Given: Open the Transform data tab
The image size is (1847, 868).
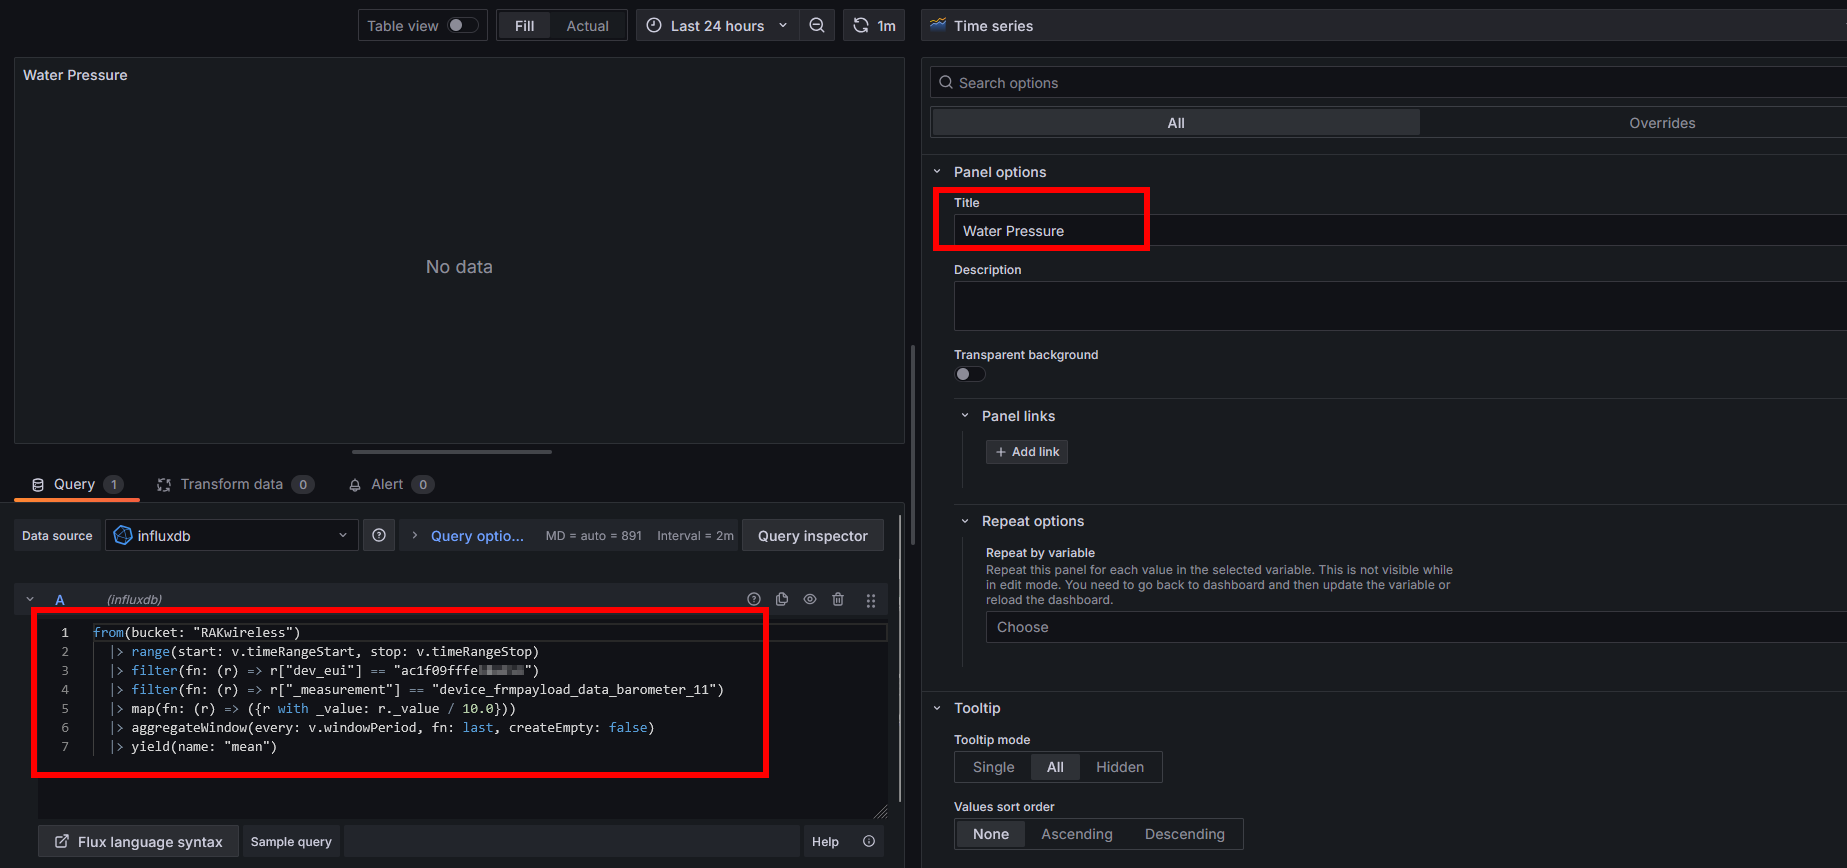Looking at the screenshot, I should 235,484.
